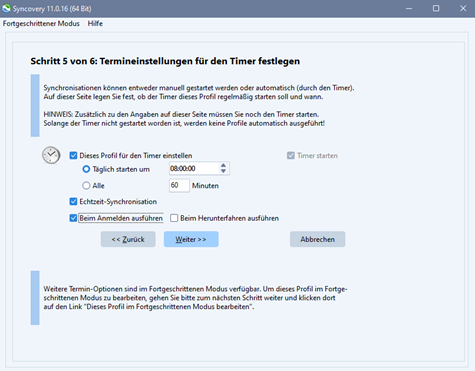Toggle 'Beim Anmelden ausführen' checkbox
Screen dimensions: 475x371
click(x=73, y=218)
